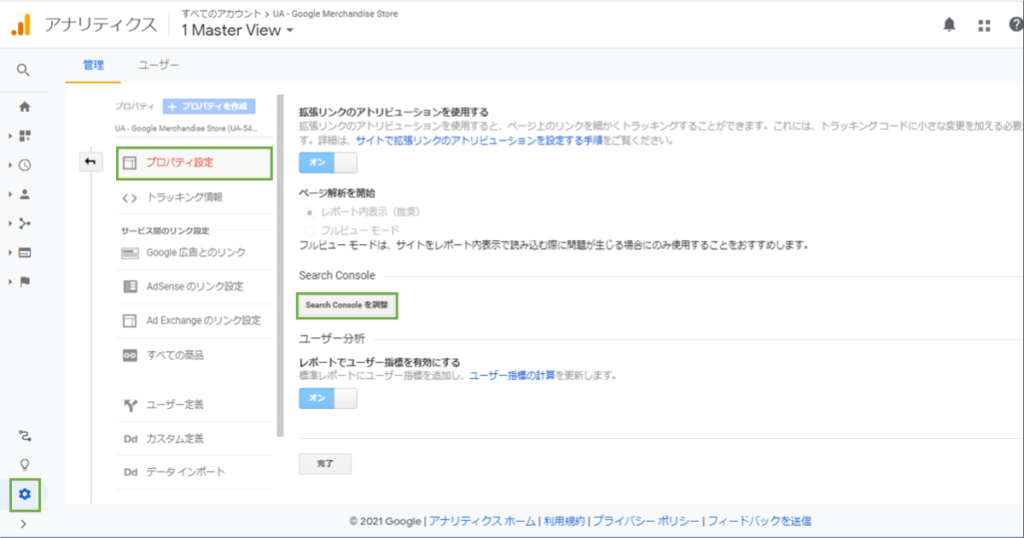Open Ad Exchange のリンク設定 menu item
This screenshot has width=1024, height=538.
point(195,321)
